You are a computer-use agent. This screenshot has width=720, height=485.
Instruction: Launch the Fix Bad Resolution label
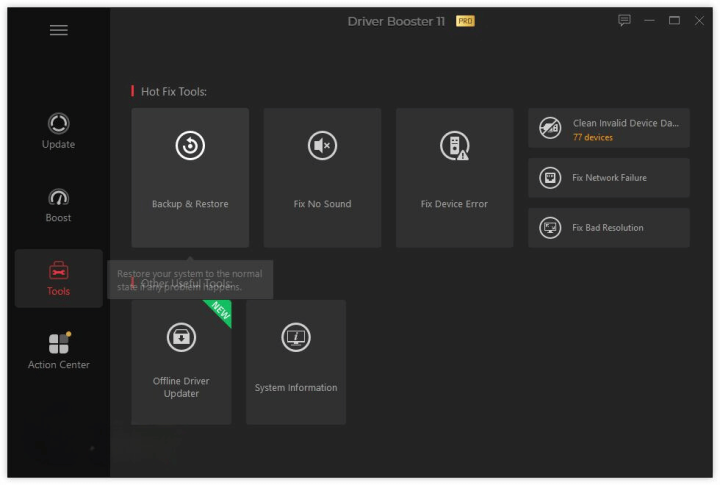pyautogui.click(x=608, y=228)
